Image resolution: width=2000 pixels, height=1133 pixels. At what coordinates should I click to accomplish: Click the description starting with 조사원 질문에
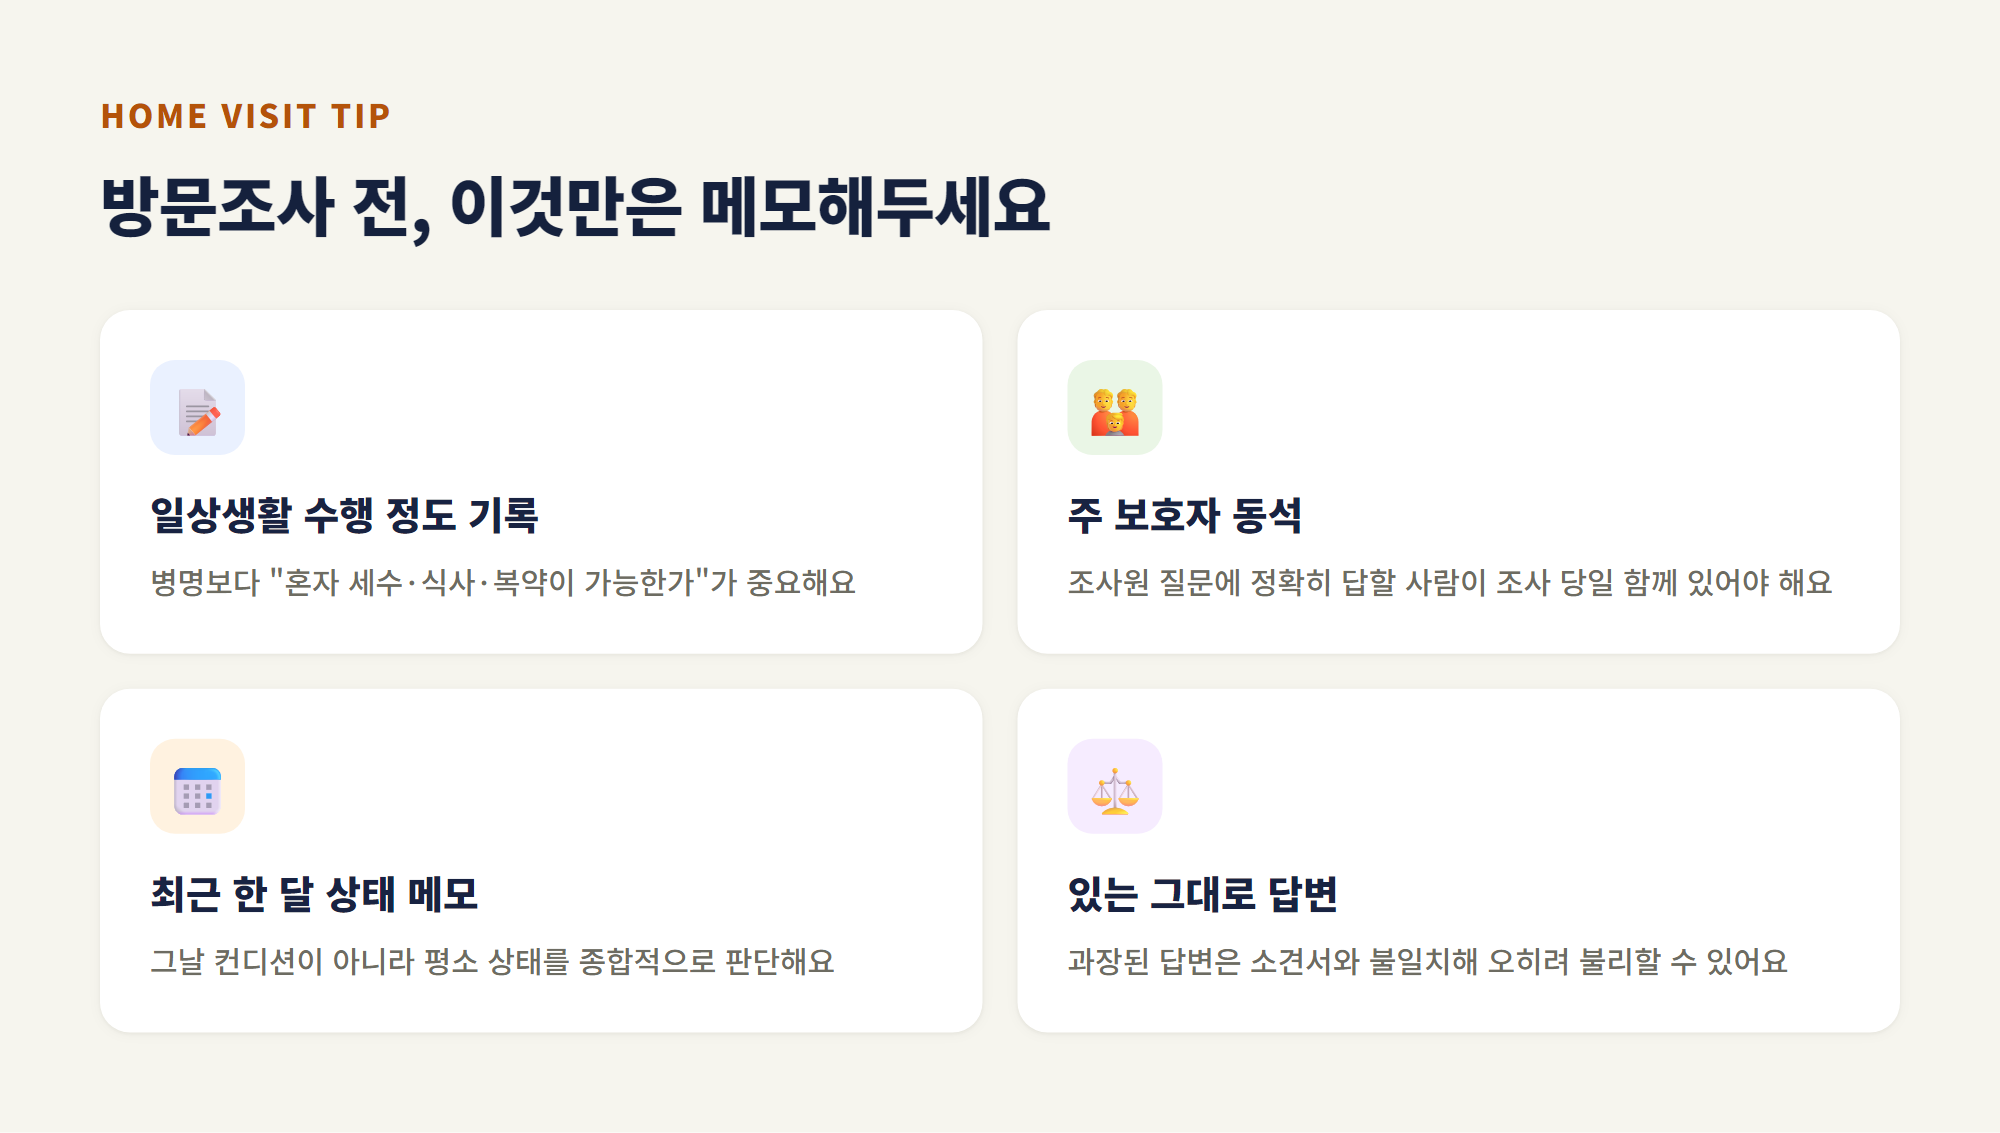(1449, 582)
